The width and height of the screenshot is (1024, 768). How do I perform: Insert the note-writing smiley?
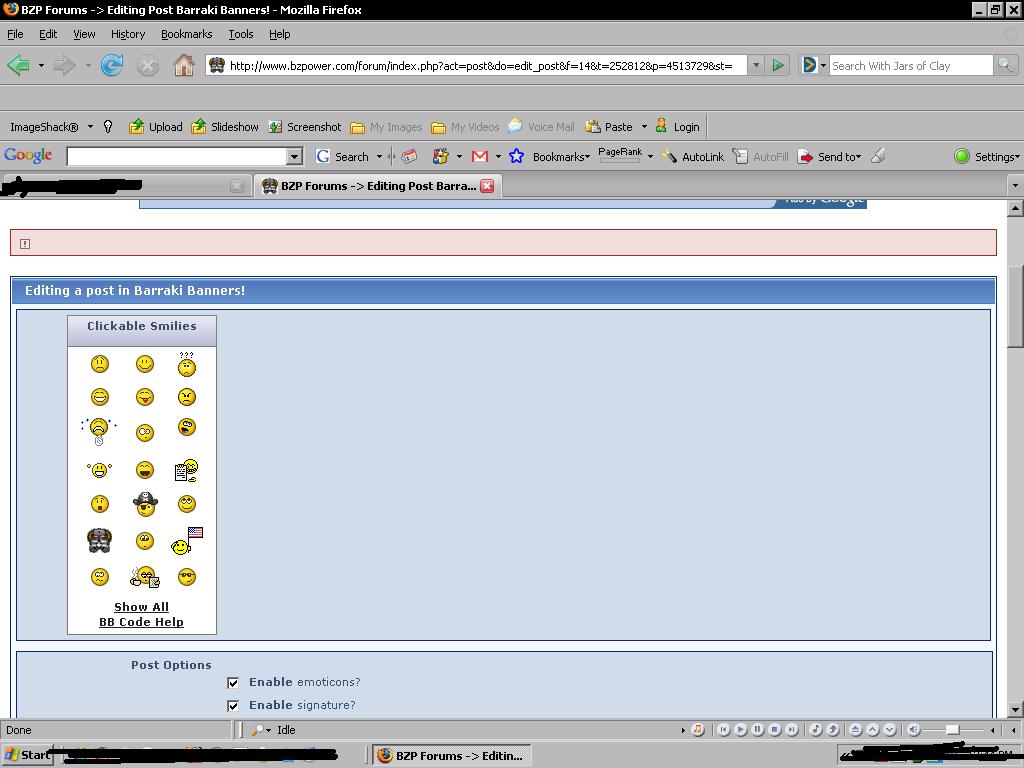click(x=187, y=470)
